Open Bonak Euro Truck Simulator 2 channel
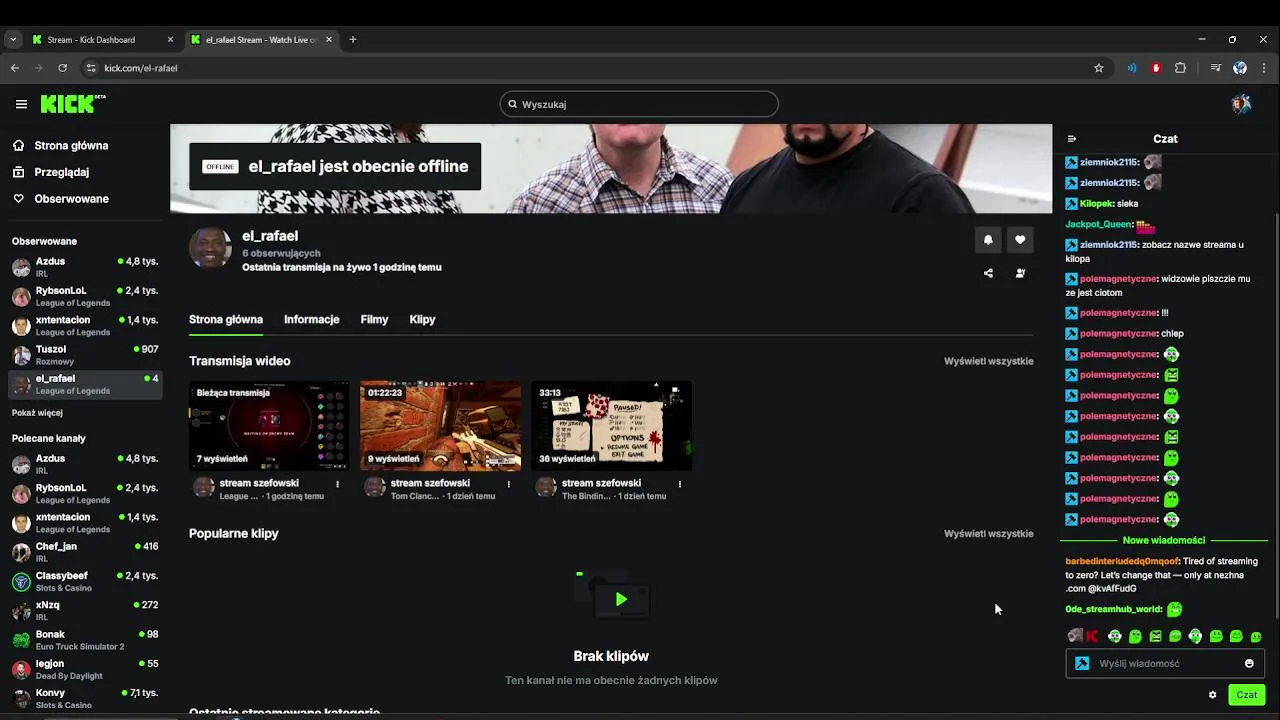This screenshot has width=1280, height=720. tap(85, 640)
